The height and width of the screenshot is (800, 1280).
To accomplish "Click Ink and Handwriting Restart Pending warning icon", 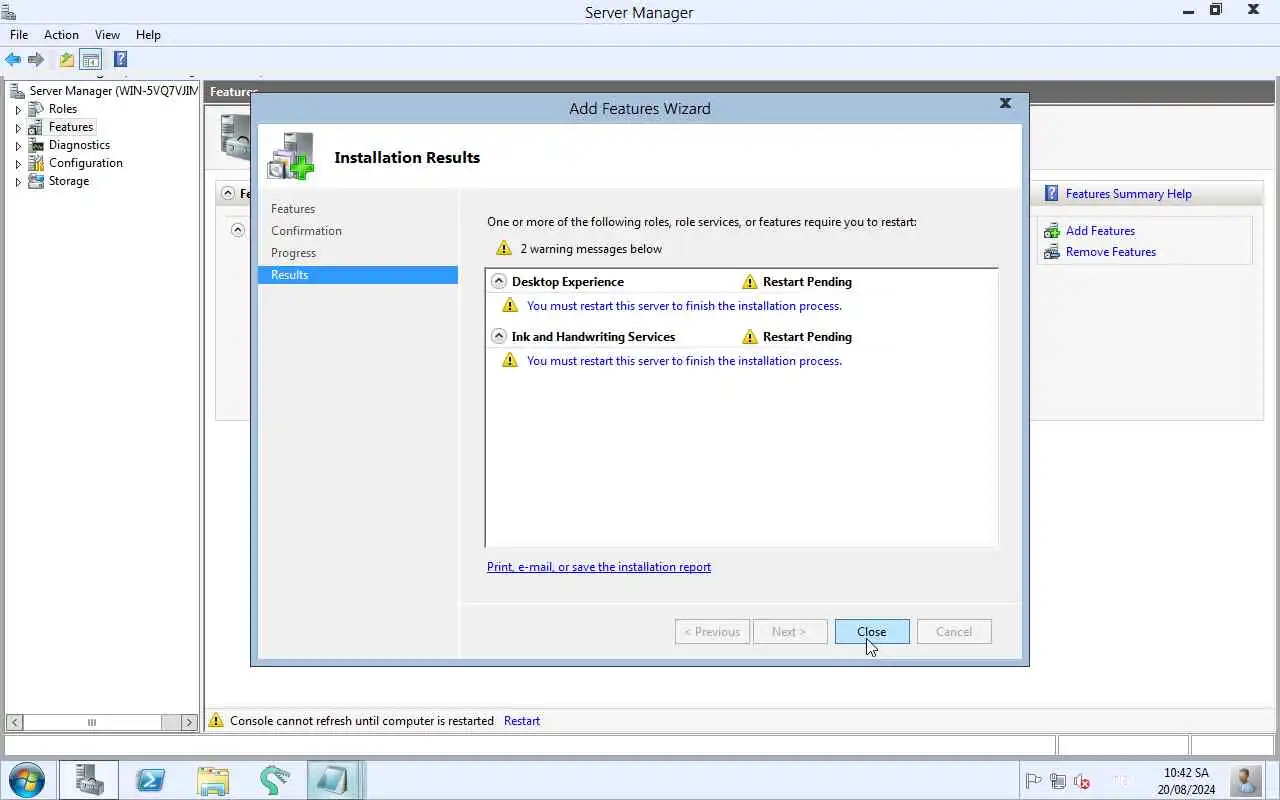I will click(750, 337).
